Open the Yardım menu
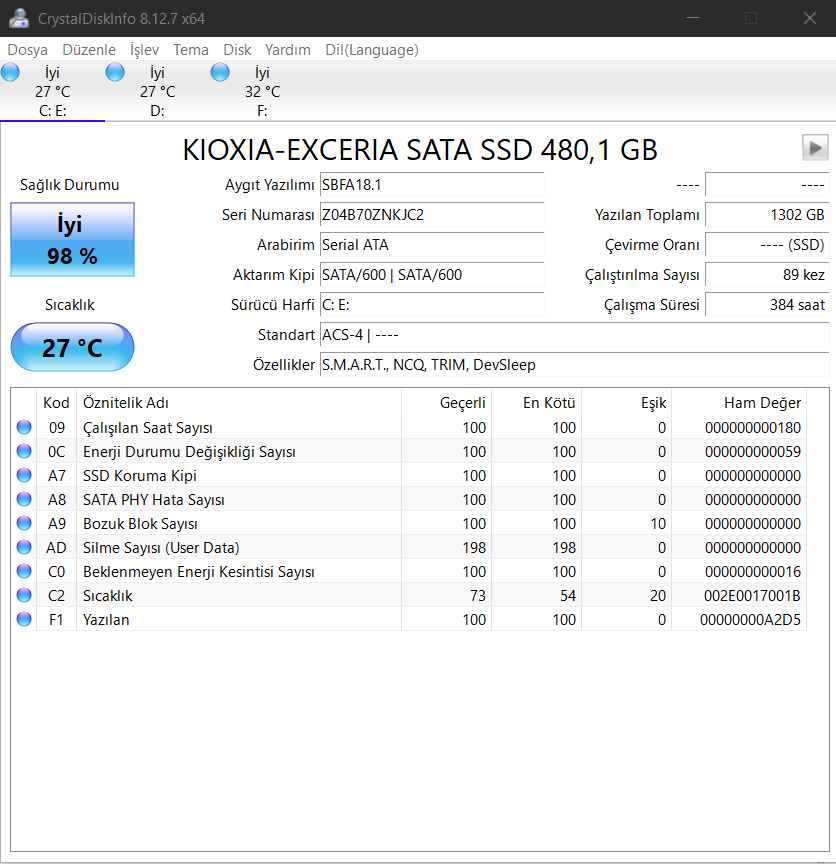The width and height of the screenshot is (836, 864). 287,50
